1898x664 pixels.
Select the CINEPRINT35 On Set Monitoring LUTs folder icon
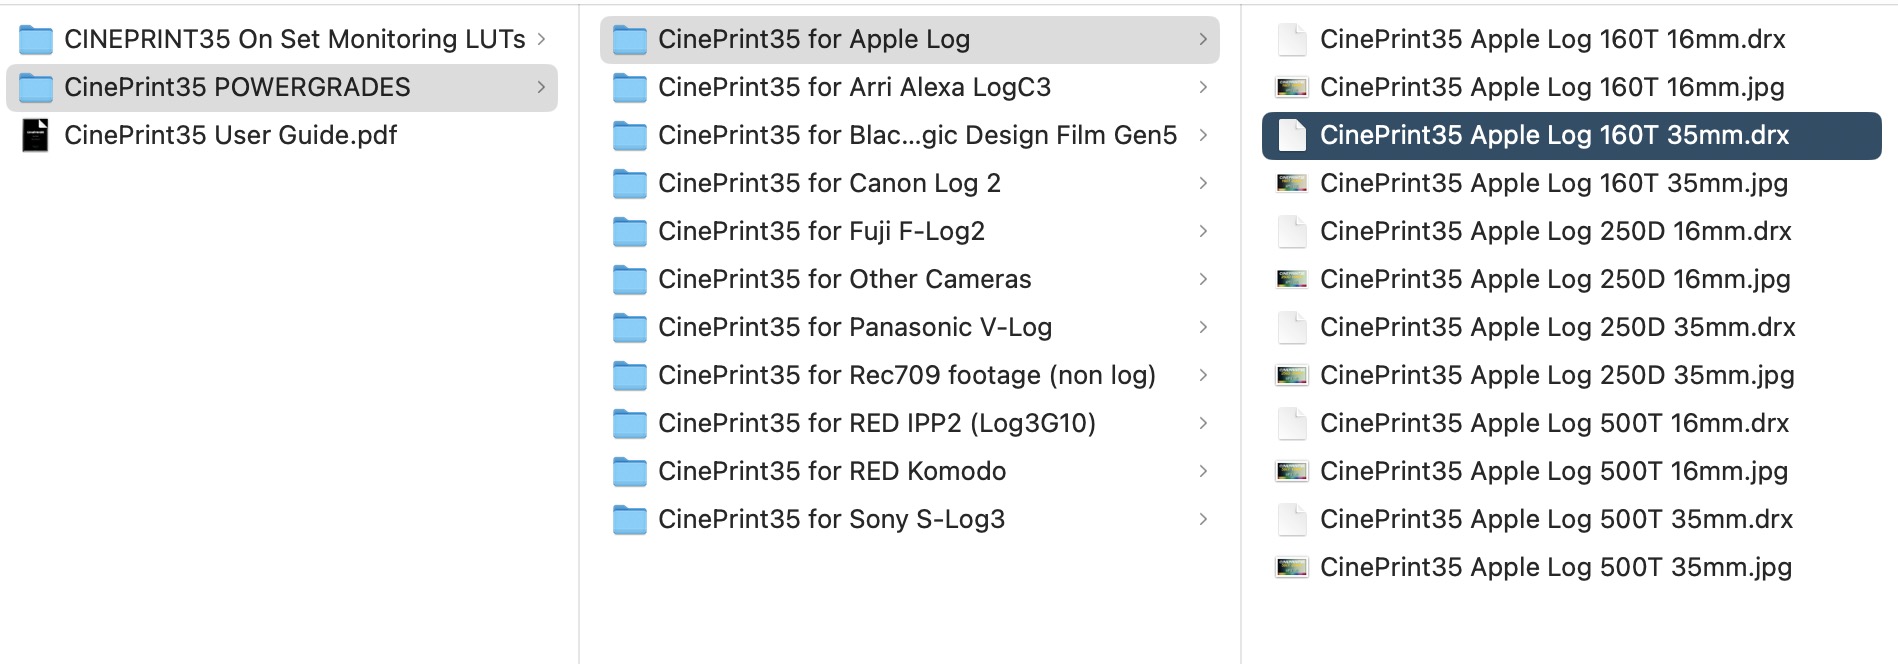[36, 40]
